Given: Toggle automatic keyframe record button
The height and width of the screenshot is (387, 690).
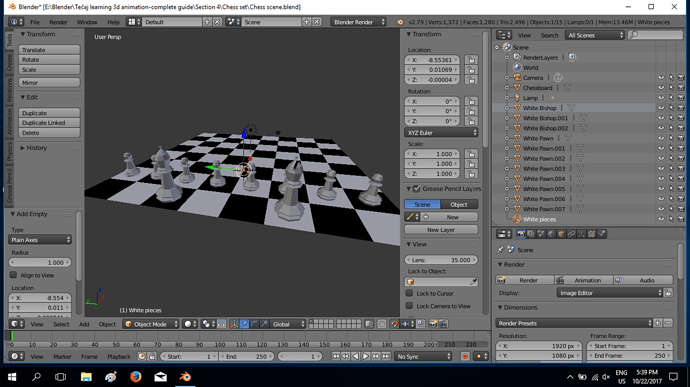Looking at the screenshot, I should (465, 356).
